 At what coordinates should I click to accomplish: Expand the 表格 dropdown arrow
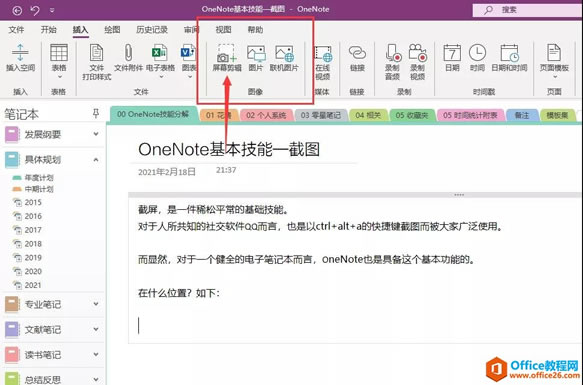pos(60,77)
